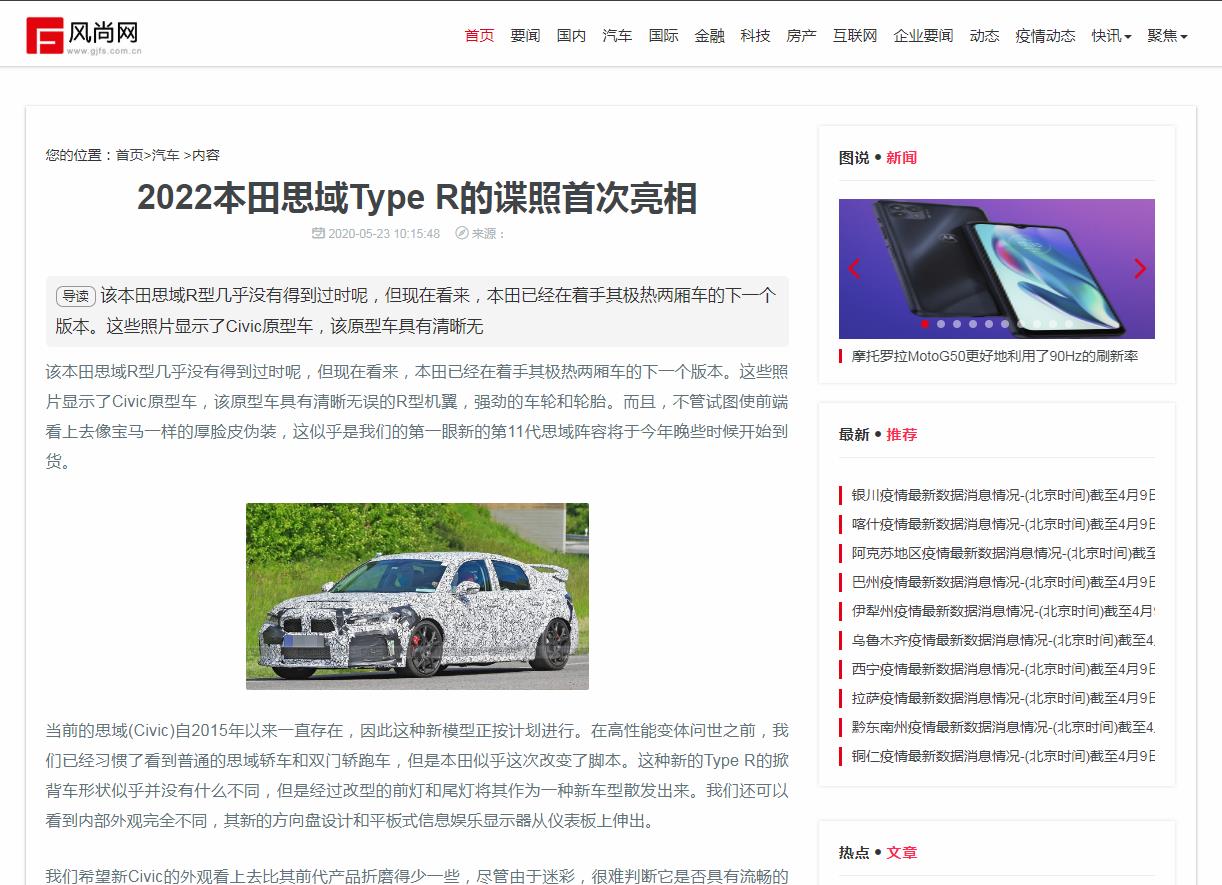Click the Motorola phone carousel image
The image size is (1222, 885).
(x=997, y=268)
